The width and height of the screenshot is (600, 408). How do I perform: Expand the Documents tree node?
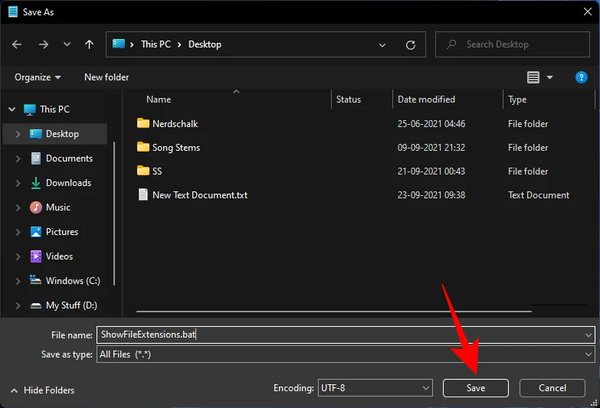(x=18, y=158)
